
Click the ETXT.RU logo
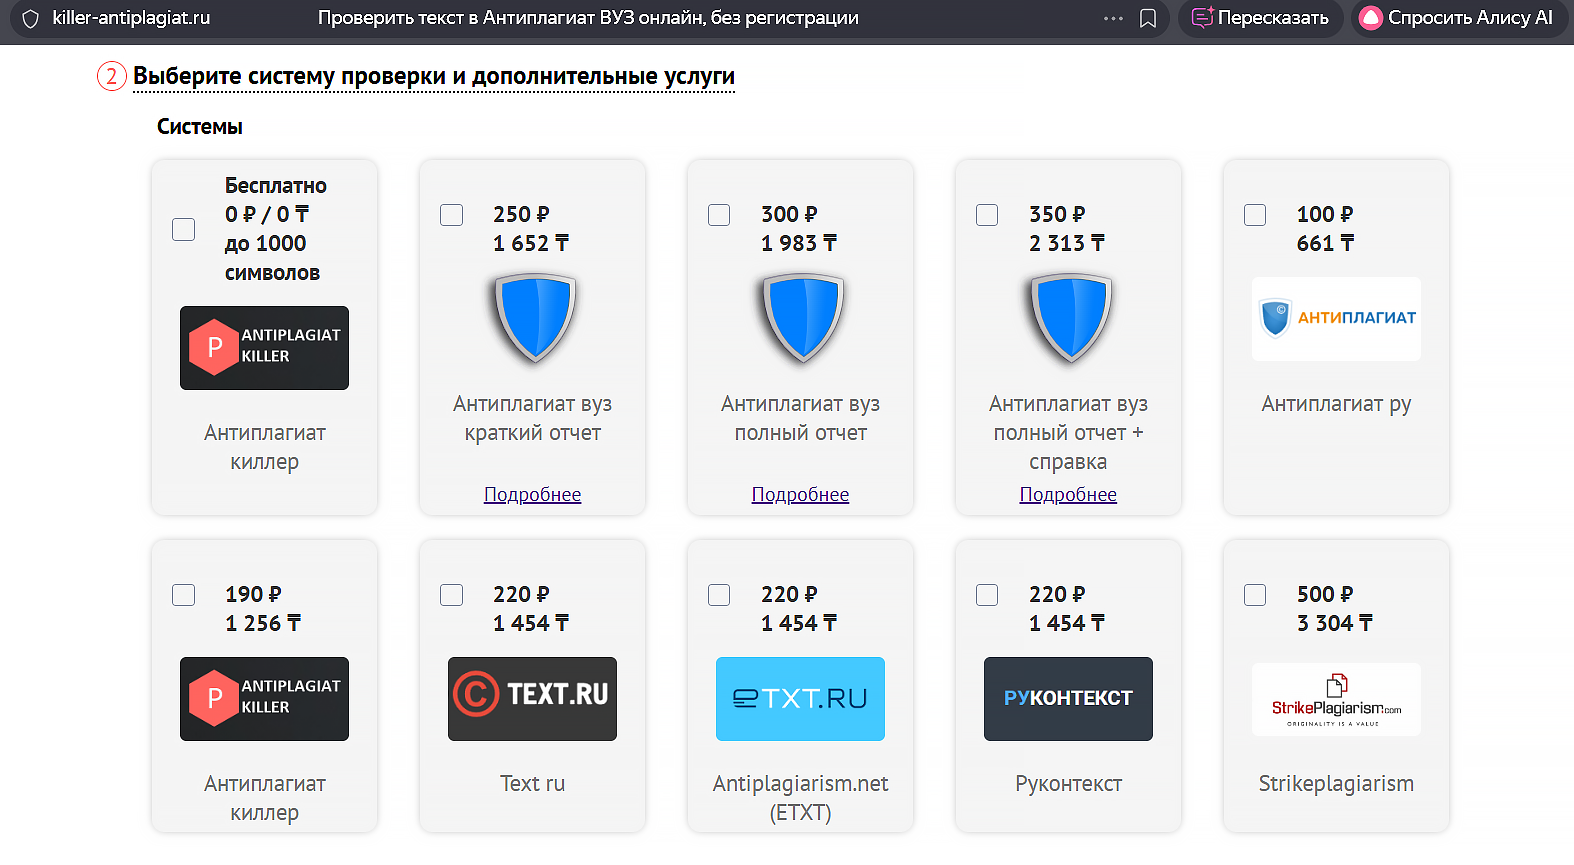799,698
